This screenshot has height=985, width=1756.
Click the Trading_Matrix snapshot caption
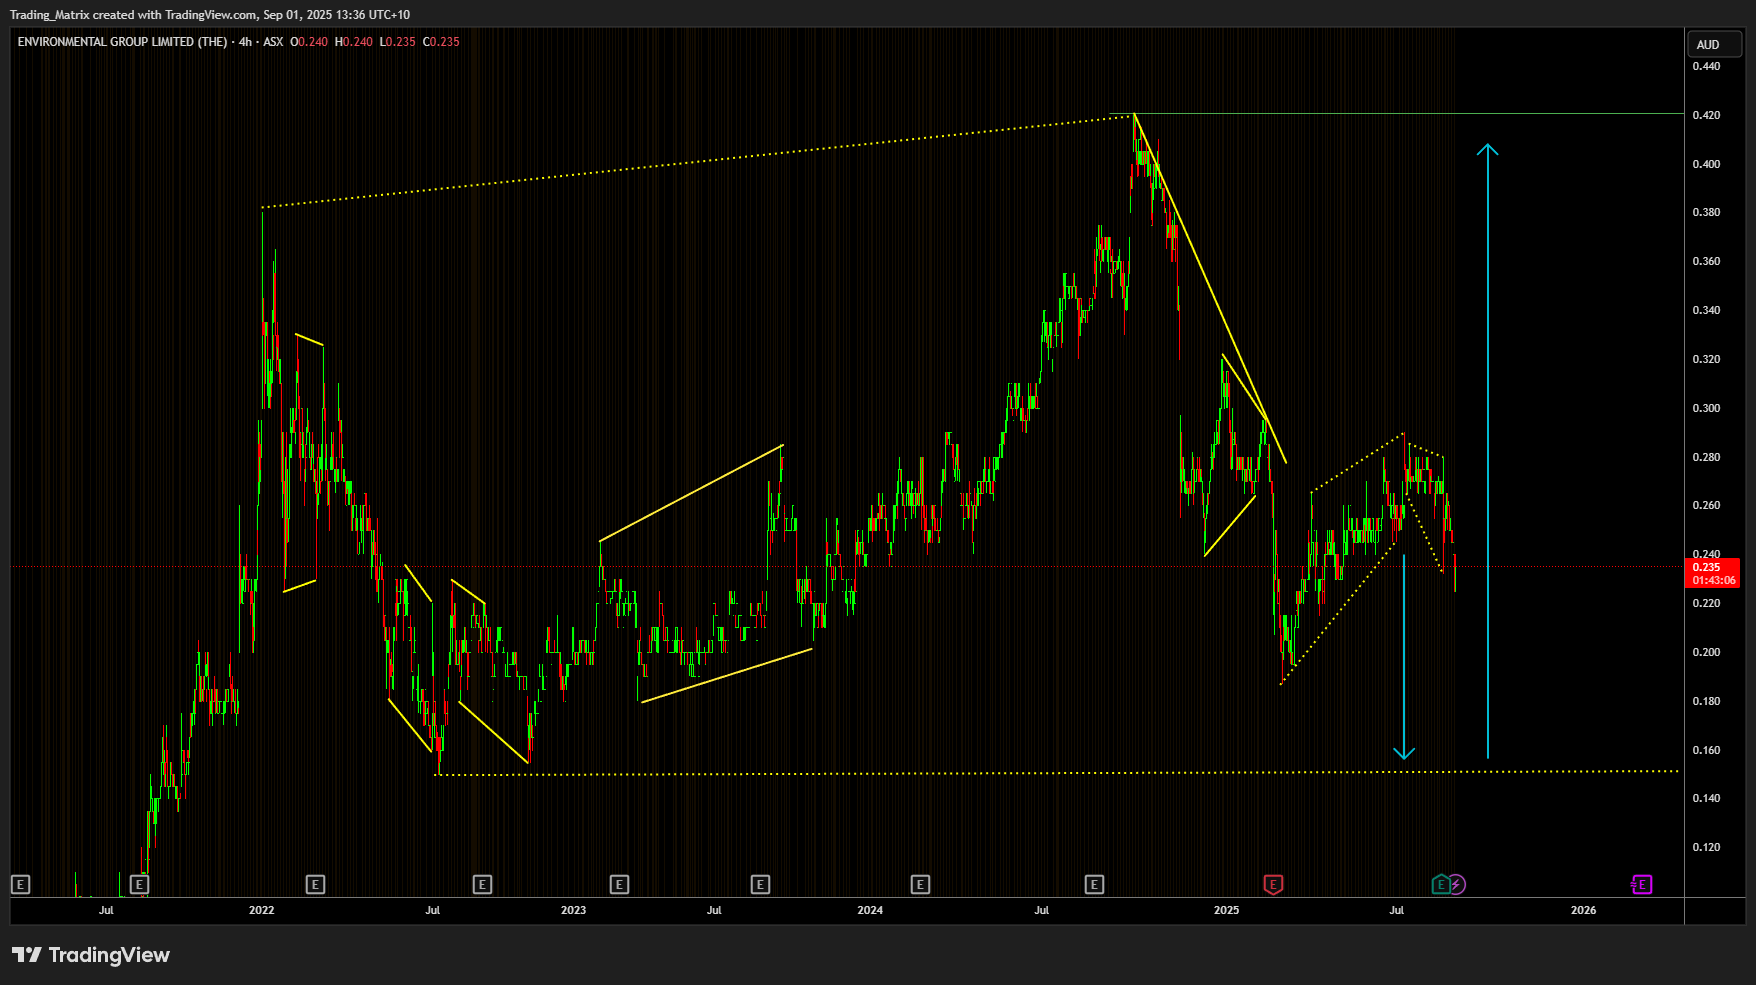(210, 15)
